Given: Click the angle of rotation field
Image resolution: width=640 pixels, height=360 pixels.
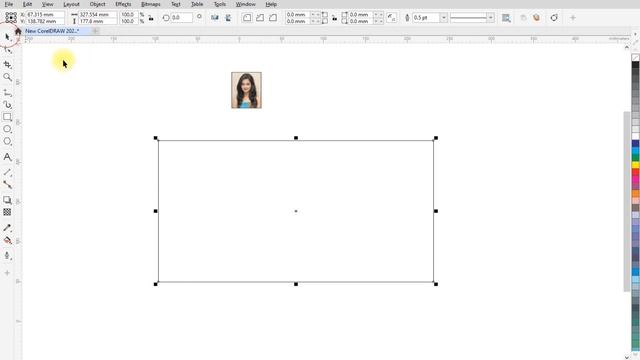Looking at the screenshot, I should click(x=181, y=18).
